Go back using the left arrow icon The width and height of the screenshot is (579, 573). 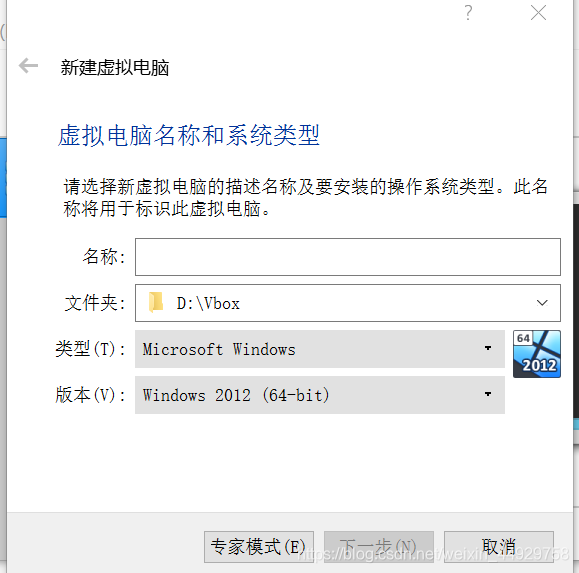click(x=28, y=66)
